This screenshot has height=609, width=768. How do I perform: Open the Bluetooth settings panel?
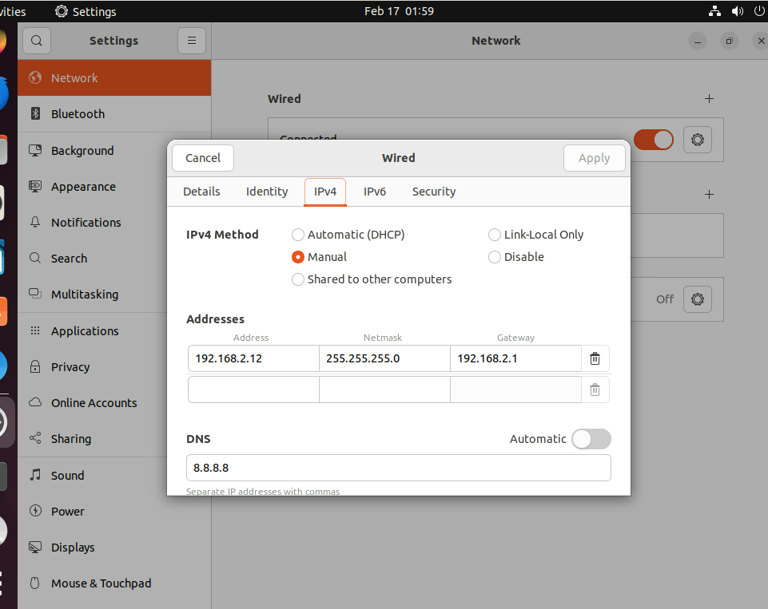click(x=78, y=114)
